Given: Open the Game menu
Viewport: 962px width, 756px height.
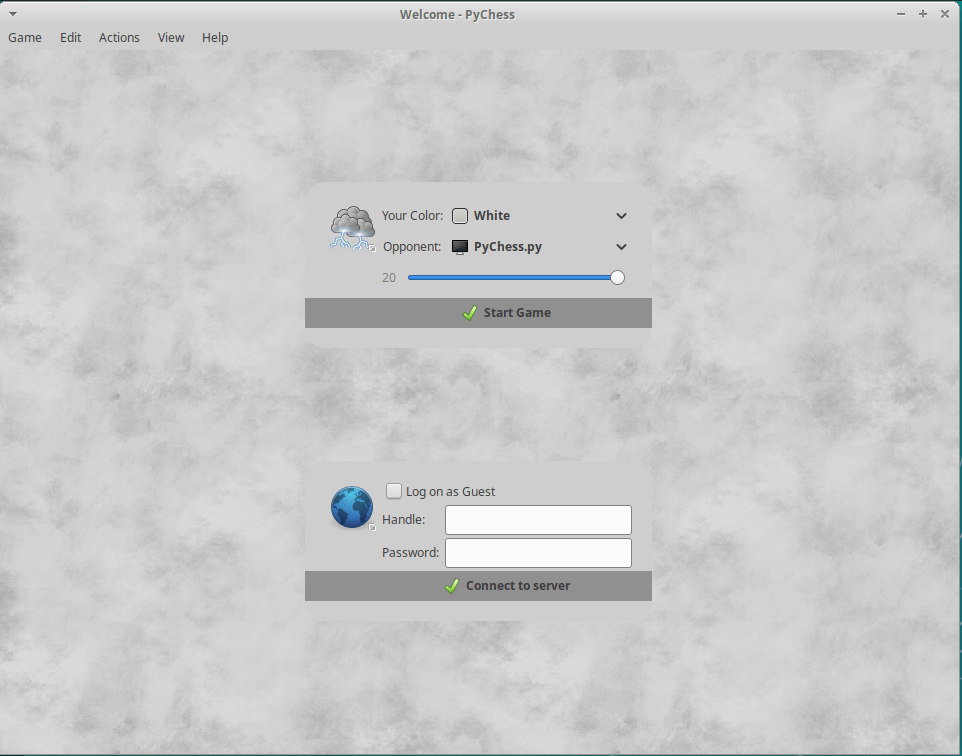Looking at the screenshot, I should pos(25,38).
